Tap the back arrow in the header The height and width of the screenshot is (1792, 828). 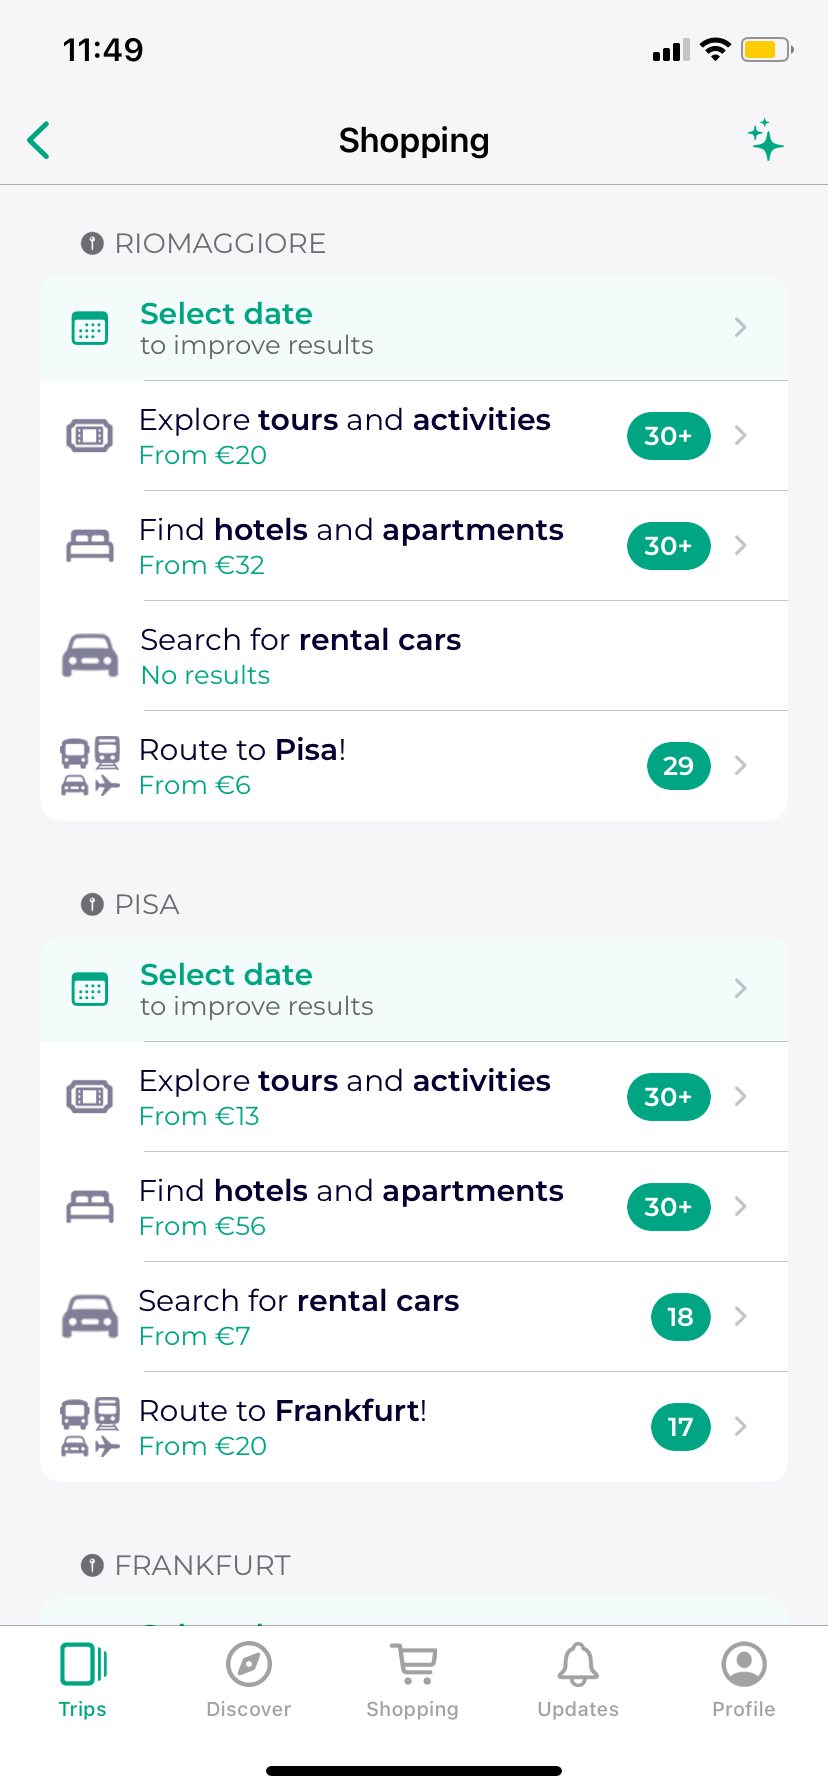[39, 141]
